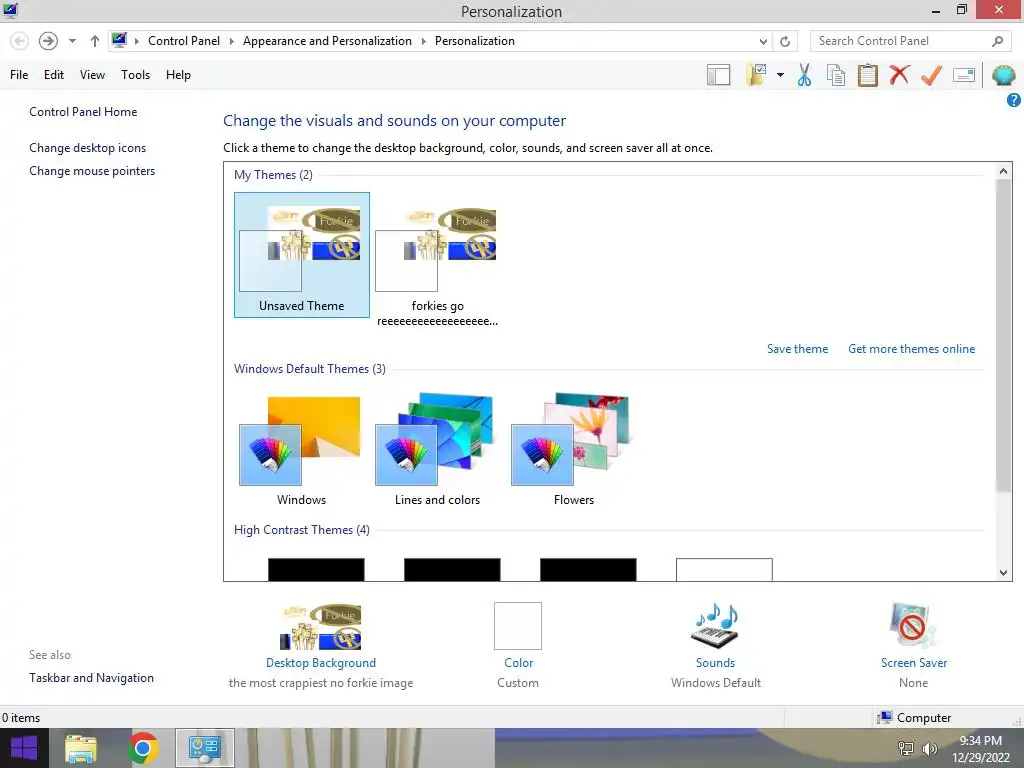Screen dimensions: 1024x768
Task: Open help with the question mark icon
Action: tap(1013, 100)
